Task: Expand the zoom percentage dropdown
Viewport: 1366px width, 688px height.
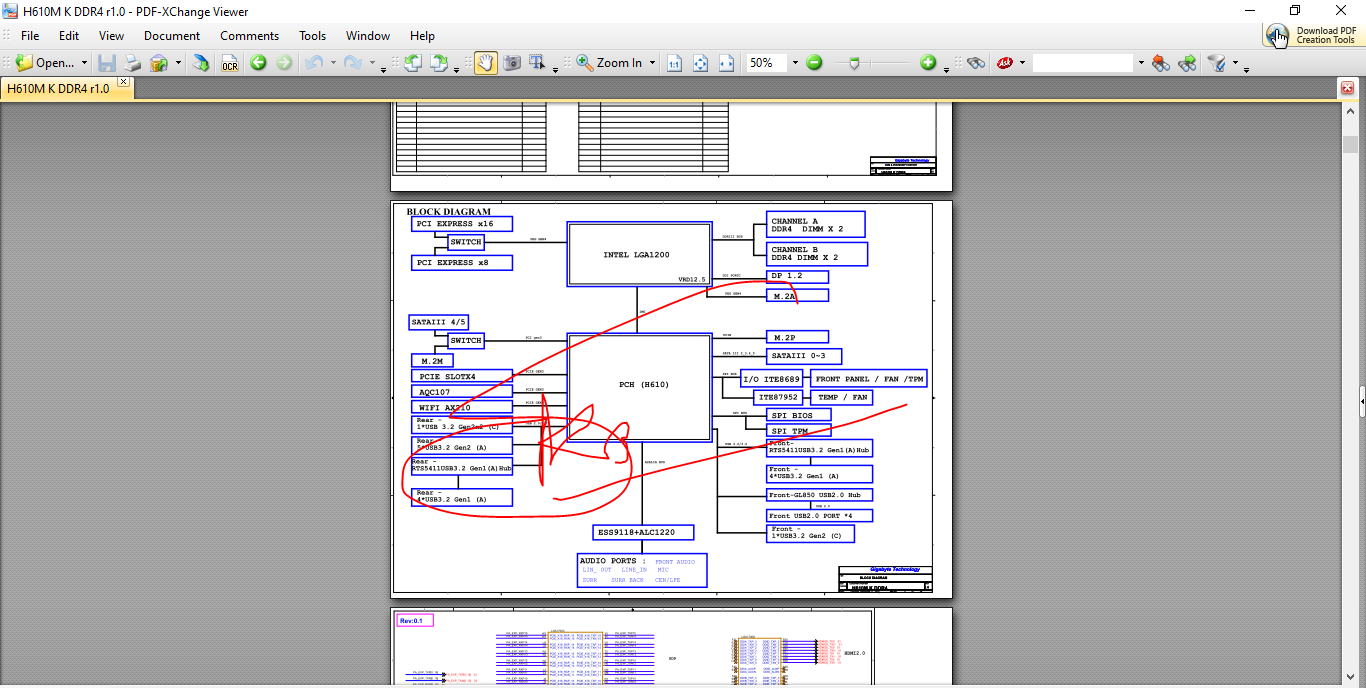Action: (796, 63)
